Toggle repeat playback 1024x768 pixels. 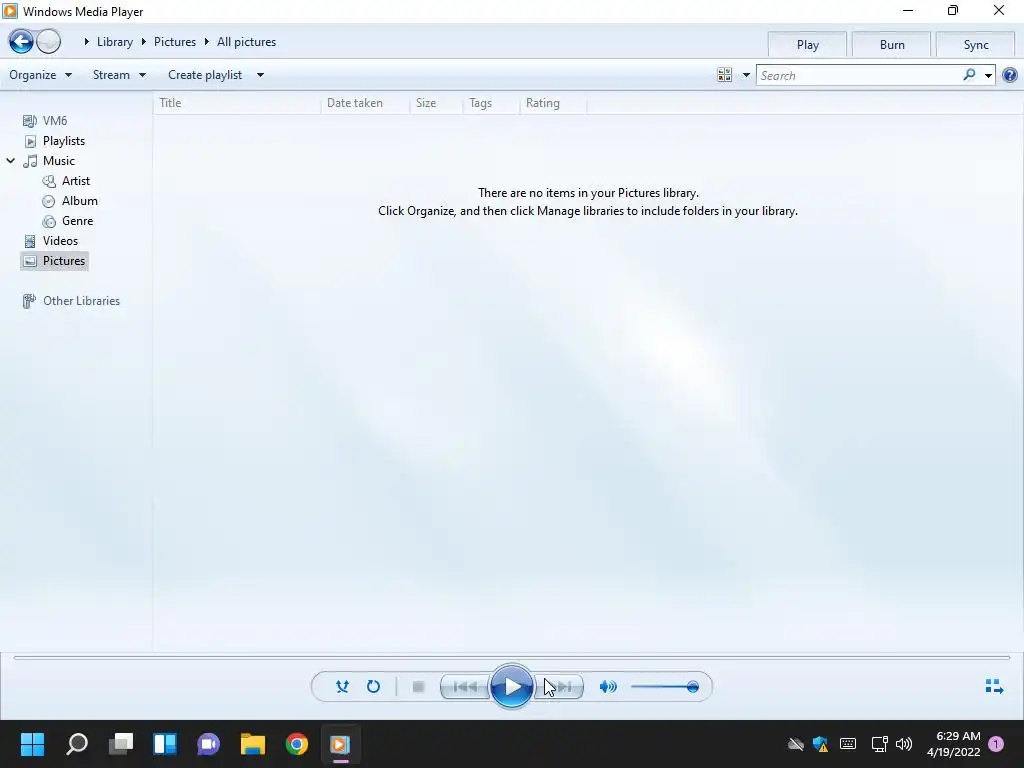click(373, 686)
